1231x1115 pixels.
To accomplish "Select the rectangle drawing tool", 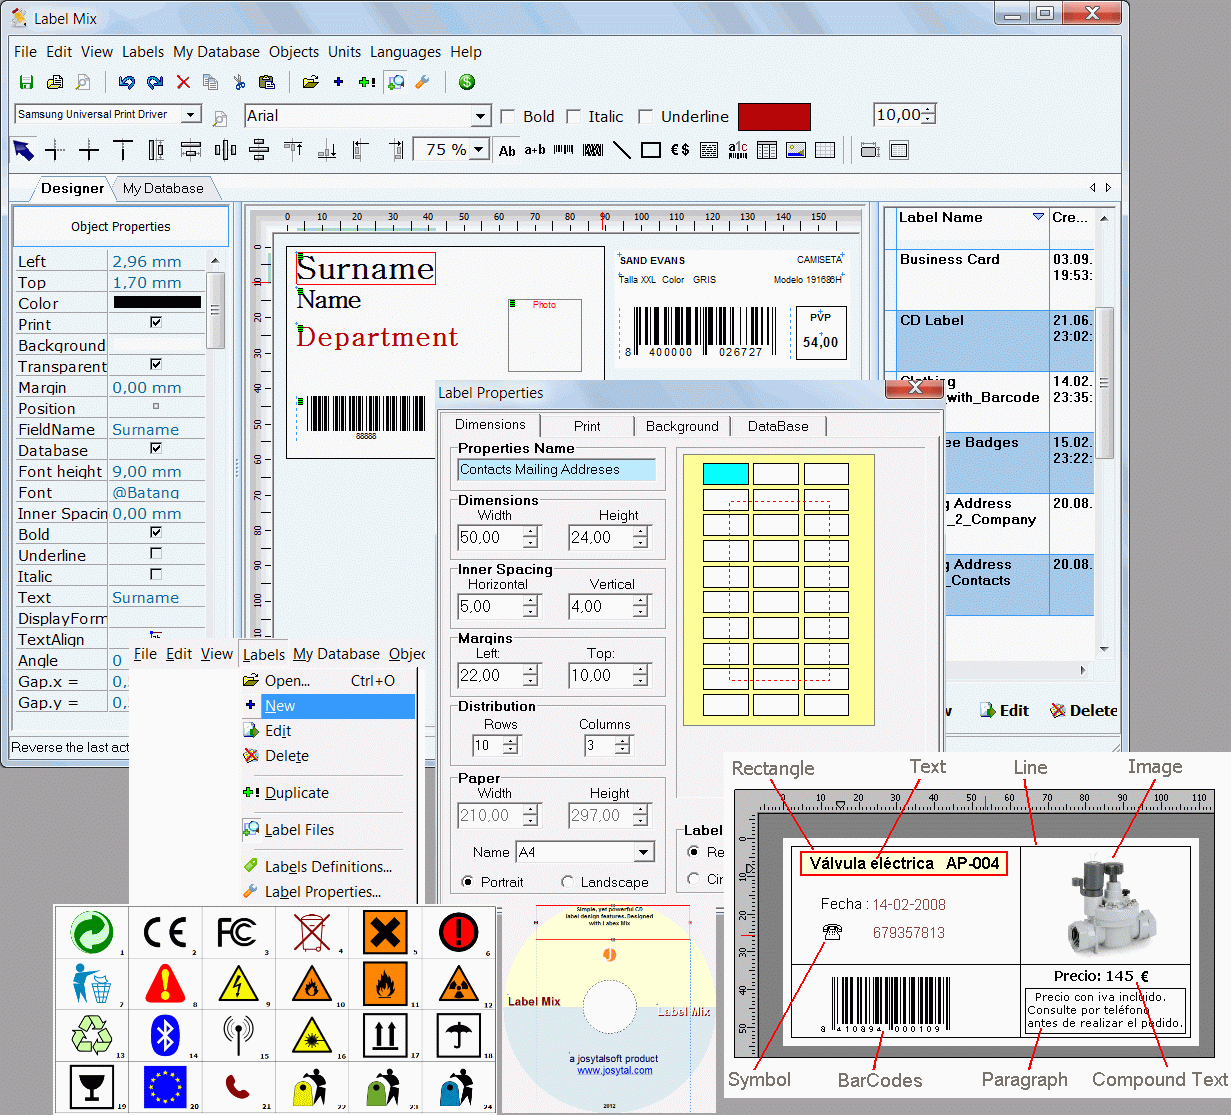I will (x=651, y=150).
